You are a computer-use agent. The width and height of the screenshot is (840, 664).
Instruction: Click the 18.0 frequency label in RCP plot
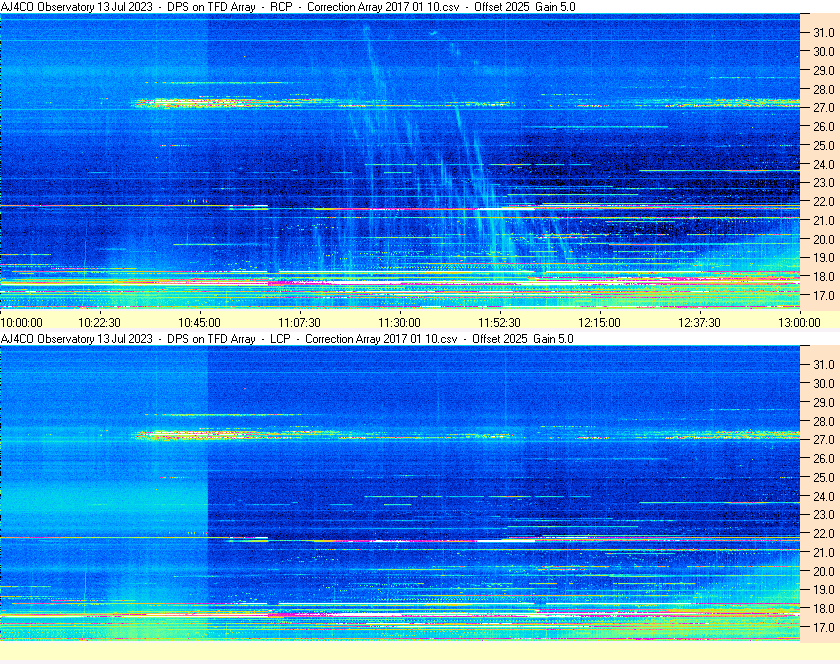click(x=824, y=277)
